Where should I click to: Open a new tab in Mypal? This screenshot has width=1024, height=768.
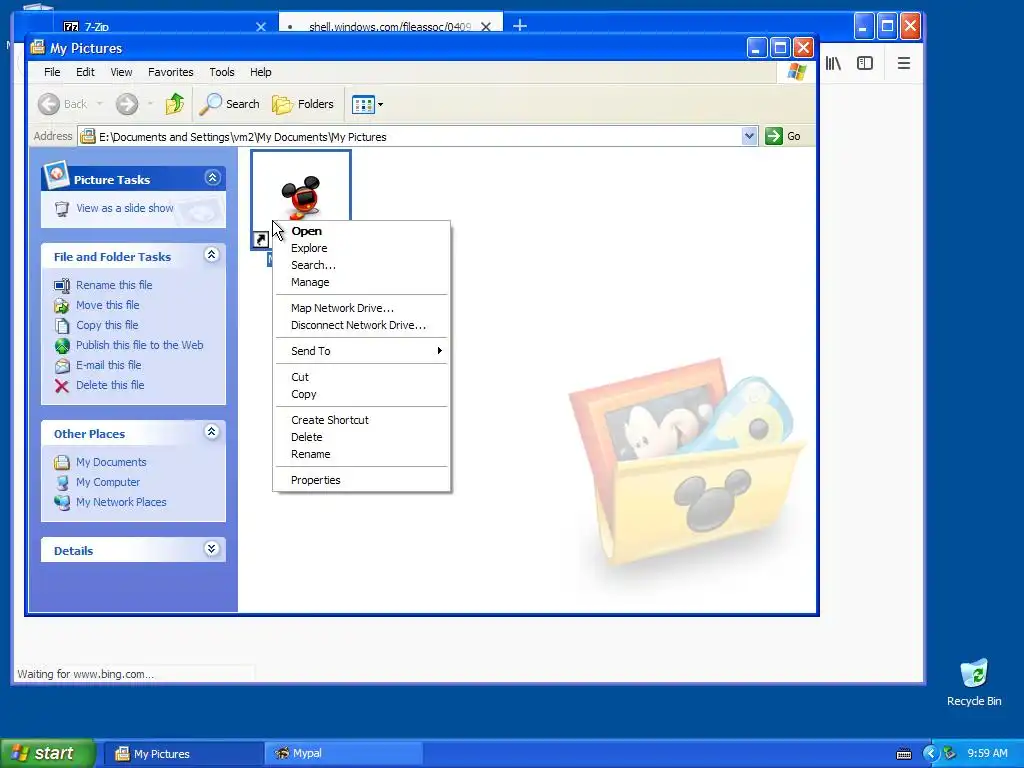point(520,25)
